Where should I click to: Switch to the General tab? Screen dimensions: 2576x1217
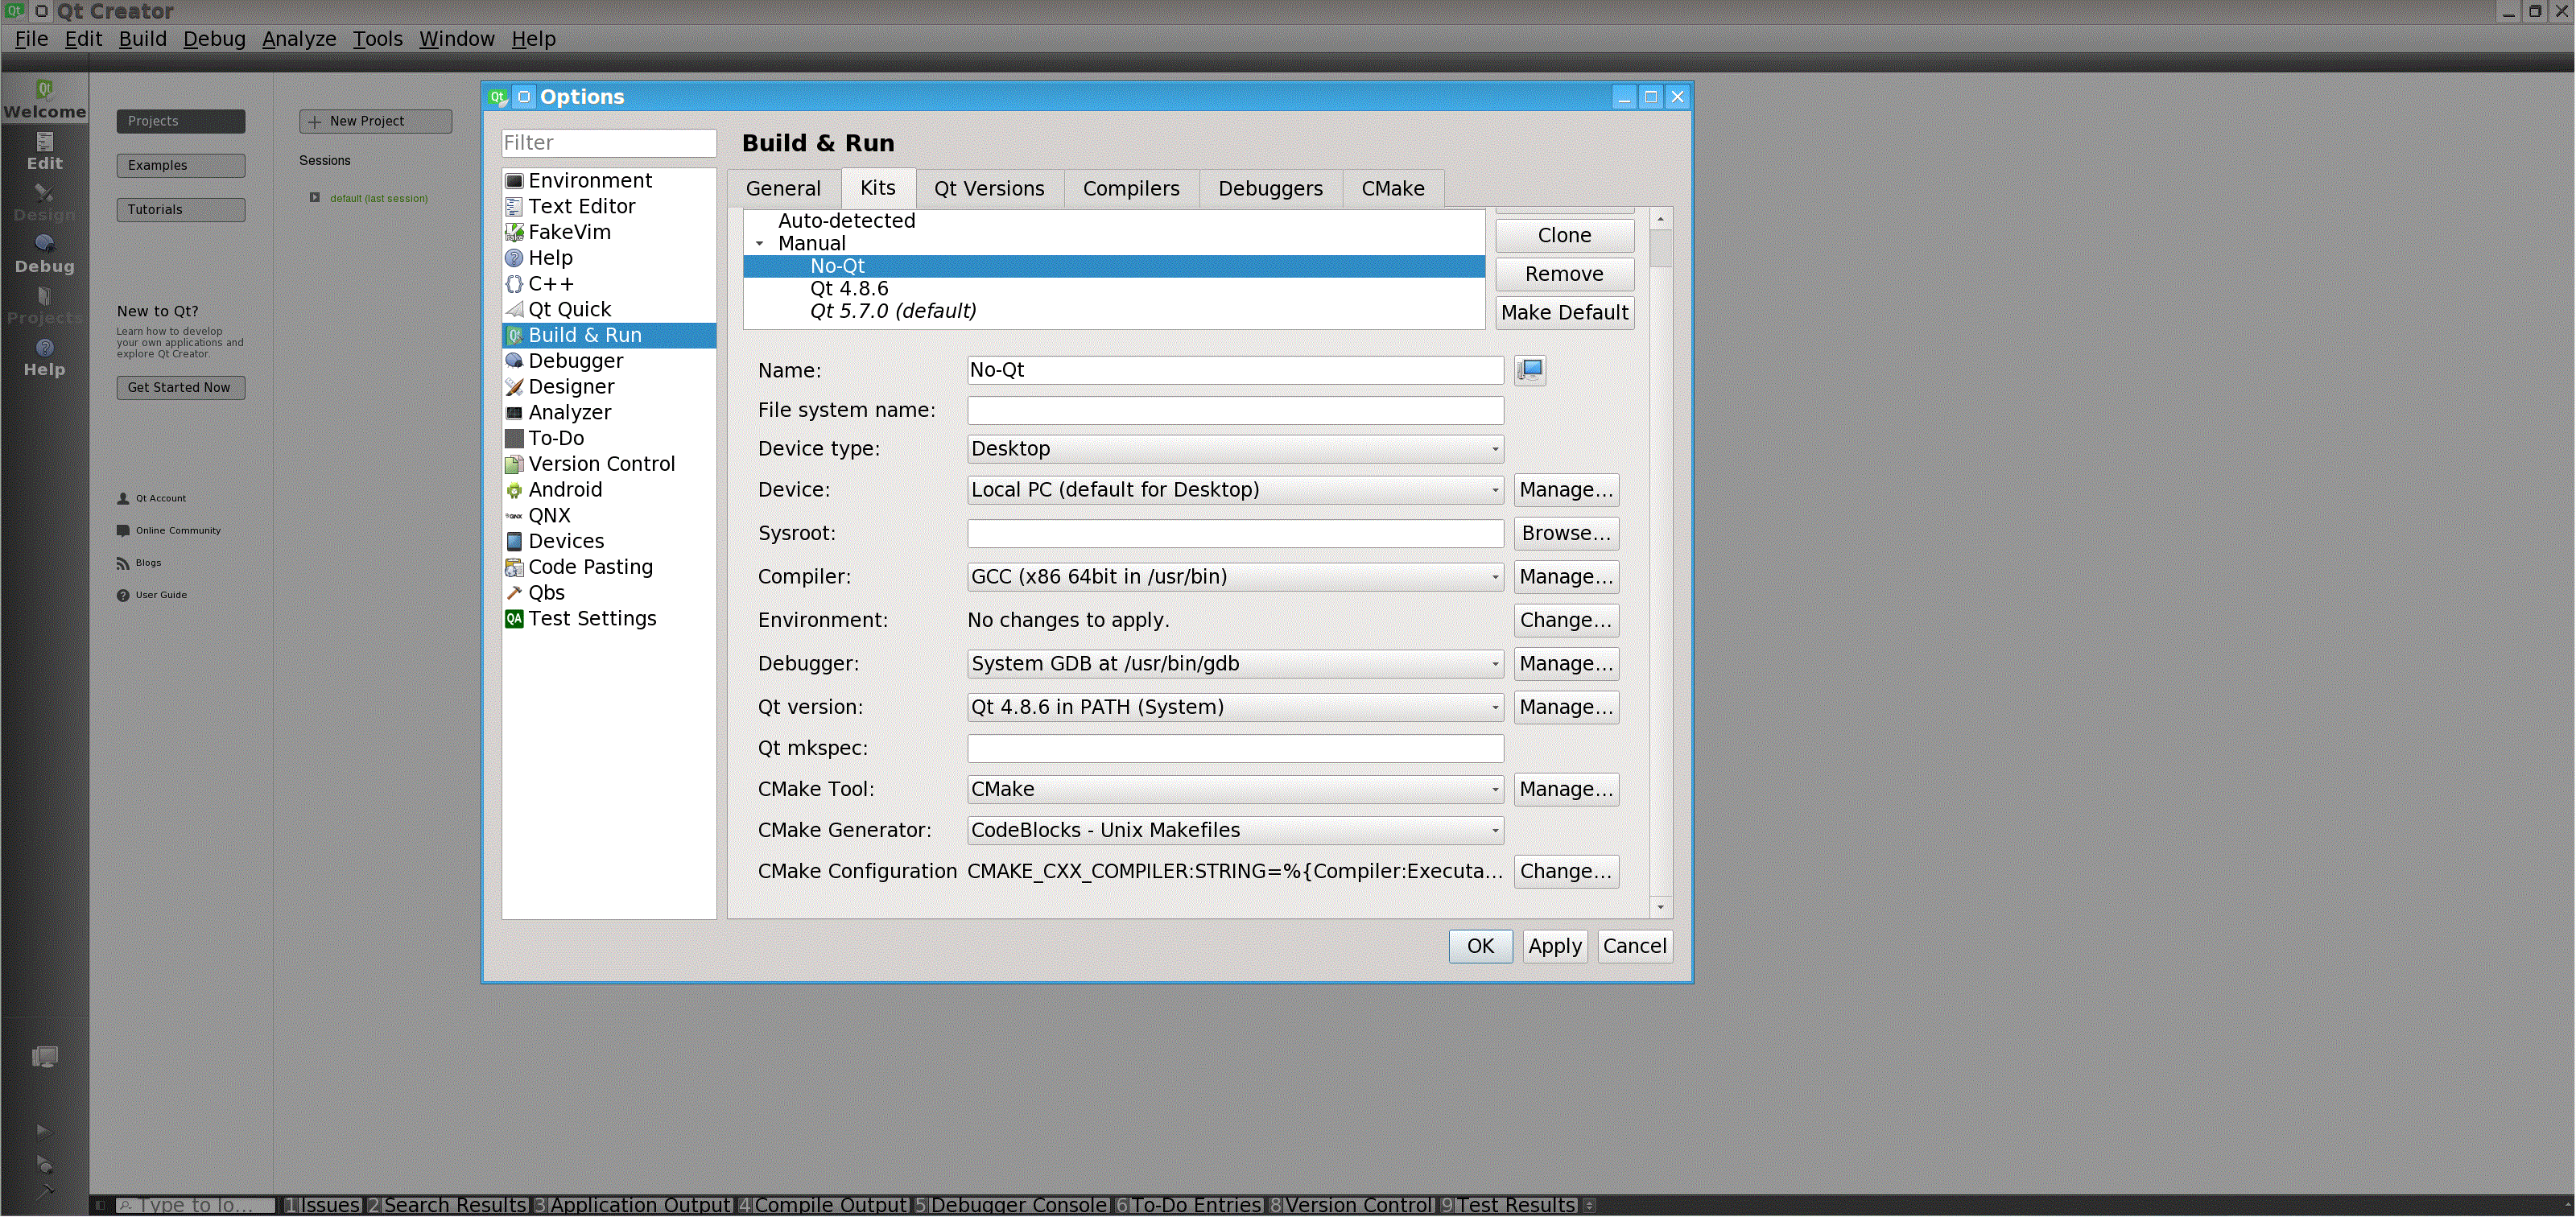[x=783, y=189]
